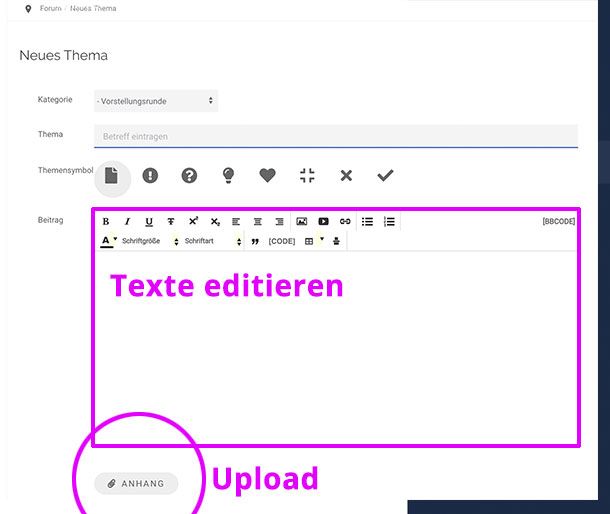Viewport: 610px width, 514px height.
Task: Expand the Schriftart font dropdown
Action: [212, 242]
